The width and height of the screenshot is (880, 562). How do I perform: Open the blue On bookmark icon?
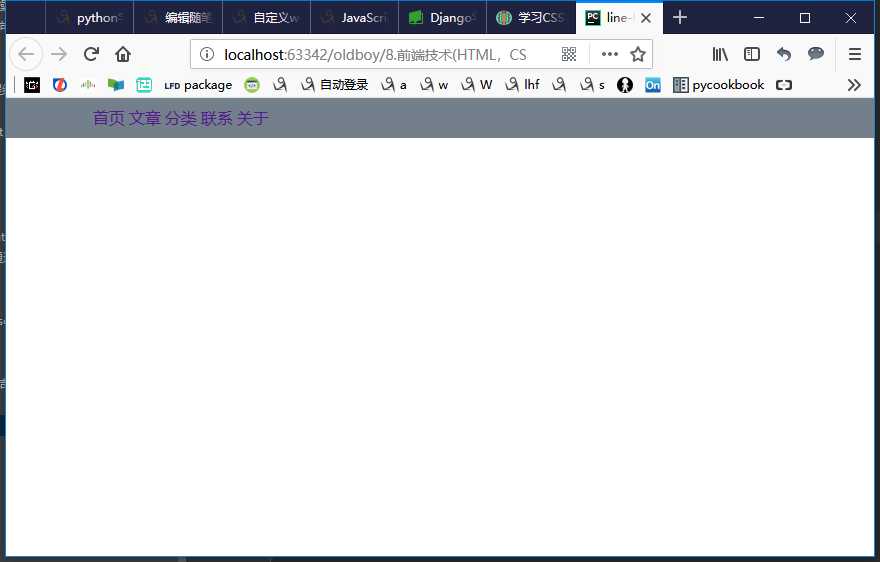[x=653, y=85]
